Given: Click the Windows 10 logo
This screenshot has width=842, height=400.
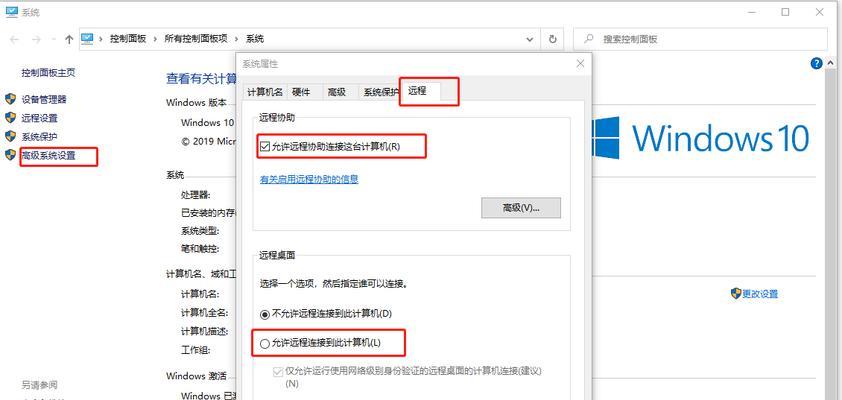Looking at the screenshot, I should pyautogui.click(x=701, y=137).
